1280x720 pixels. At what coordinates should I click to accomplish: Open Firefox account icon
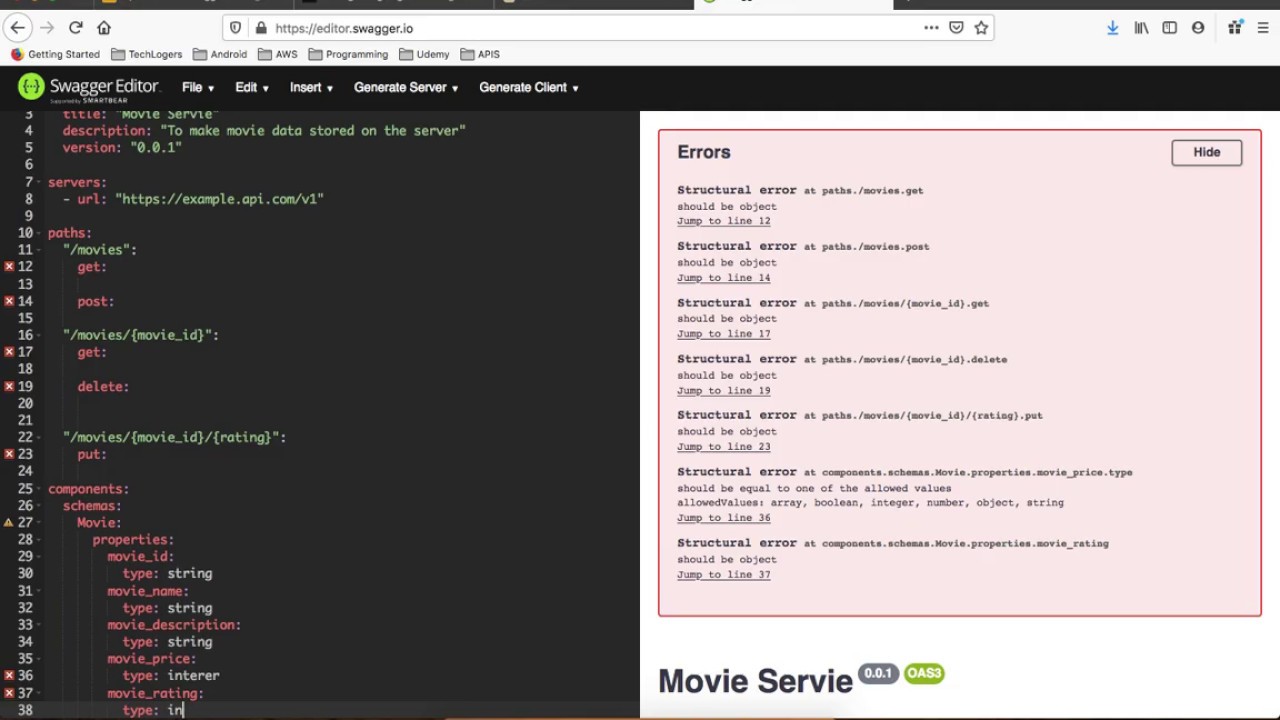(1198, 28)
